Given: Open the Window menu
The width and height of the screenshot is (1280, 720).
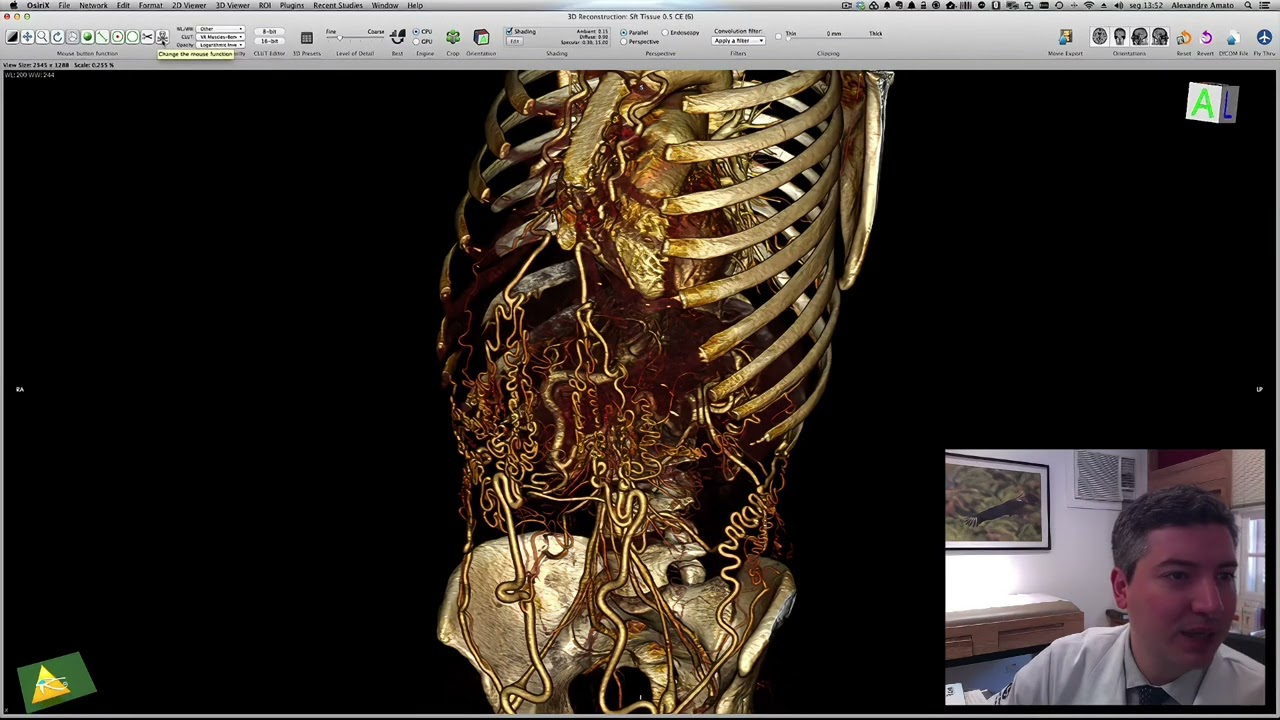Looking at the screenshot, I should [385, 5].
